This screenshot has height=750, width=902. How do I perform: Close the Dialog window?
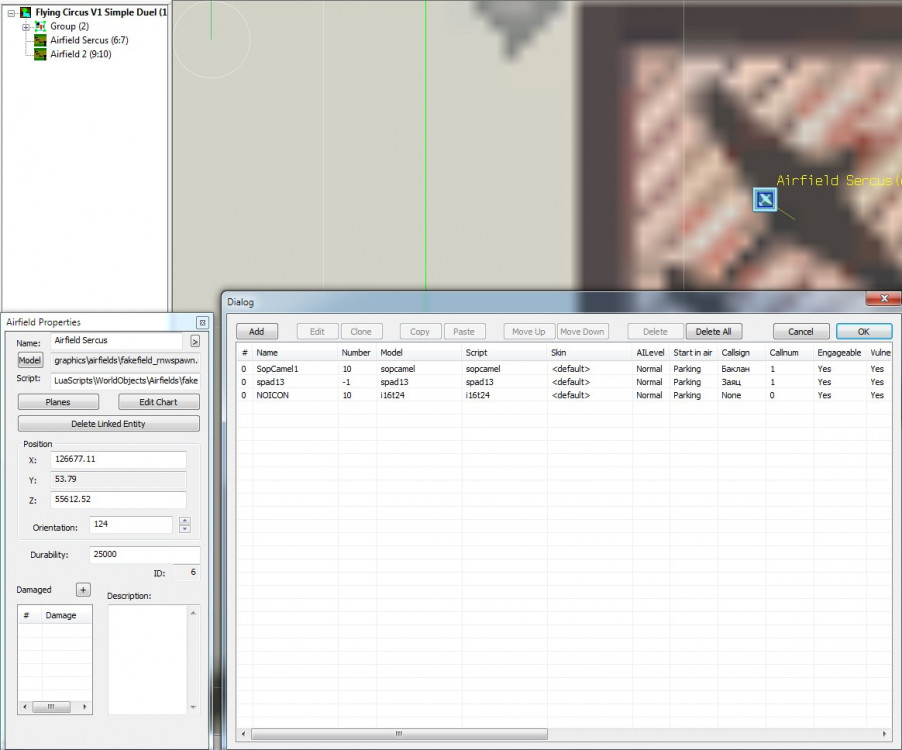pos(884,299)
